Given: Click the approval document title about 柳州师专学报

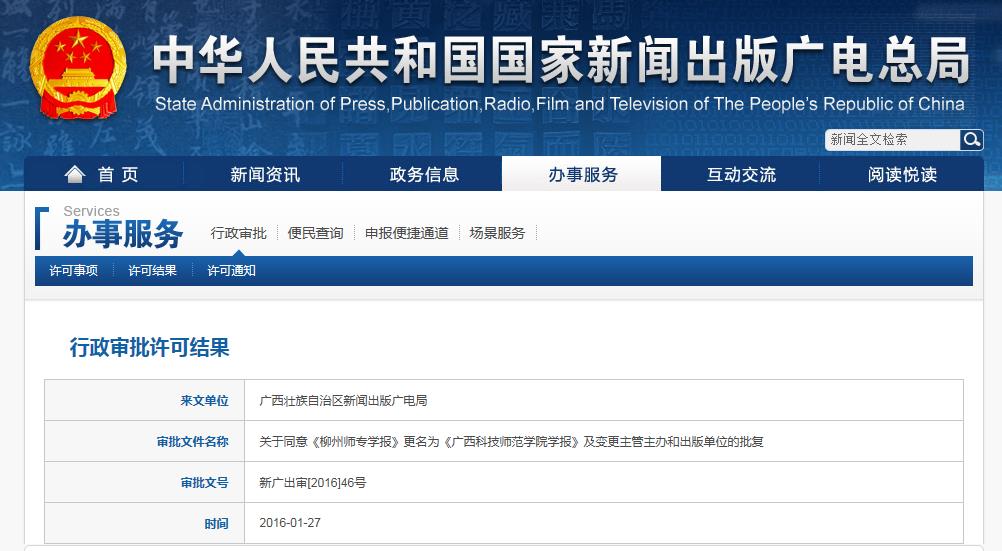Looking at the screenshot, I should 511,442.
